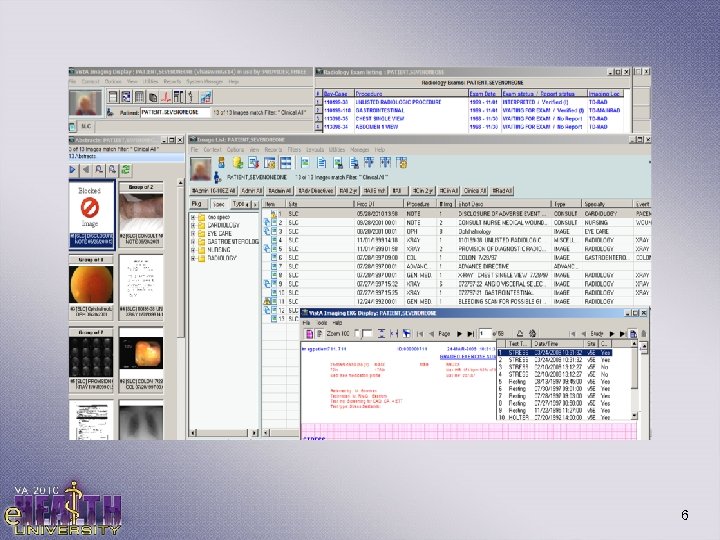Select the 'HOLTER' row in EKG study list

pos(555,417)
